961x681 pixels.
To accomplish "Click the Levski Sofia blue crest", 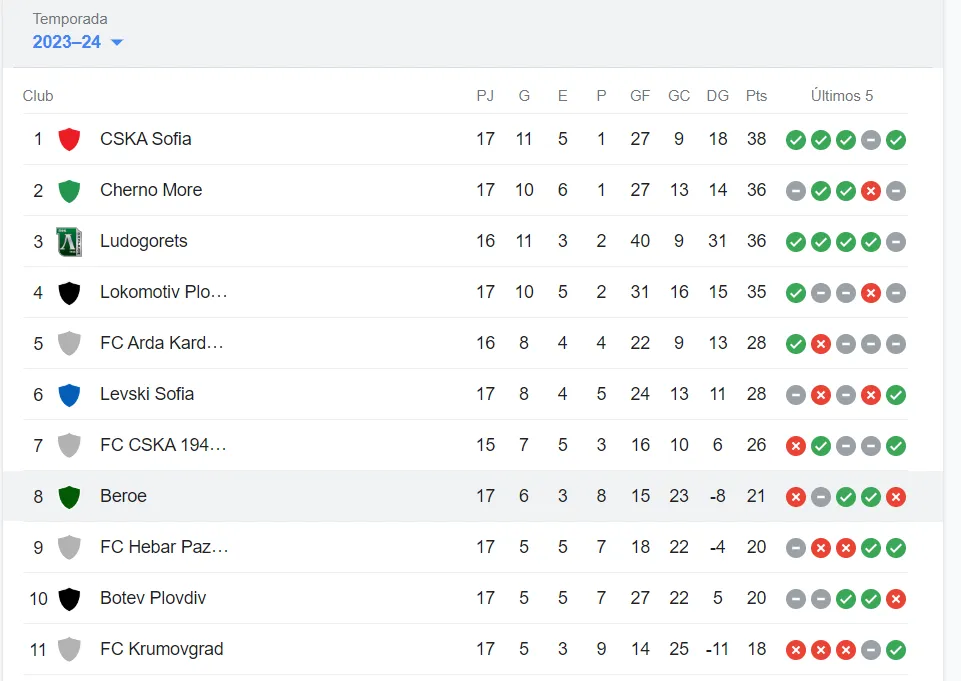I will (x=69, y=394).
